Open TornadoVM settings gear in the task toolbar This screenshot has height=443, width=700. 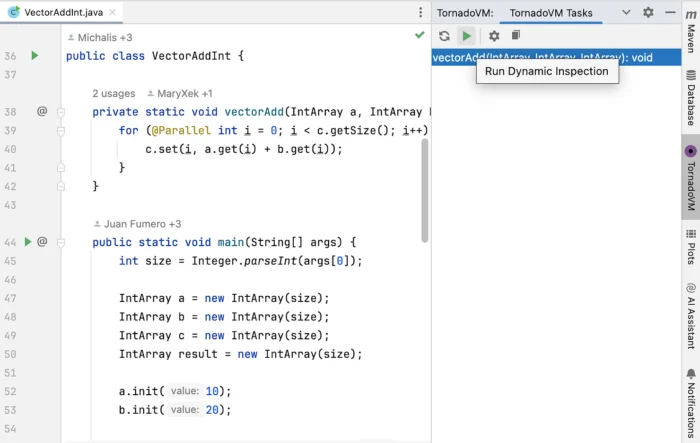coord(494,36)
